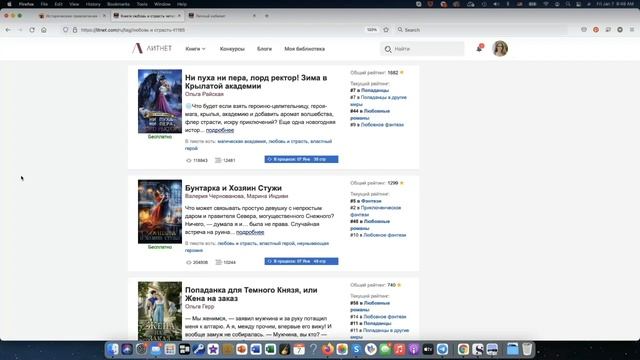Open Microsoft Word from the dock
Image resolution: width=640 pixels, height=360 pixels.
(256, 349)
